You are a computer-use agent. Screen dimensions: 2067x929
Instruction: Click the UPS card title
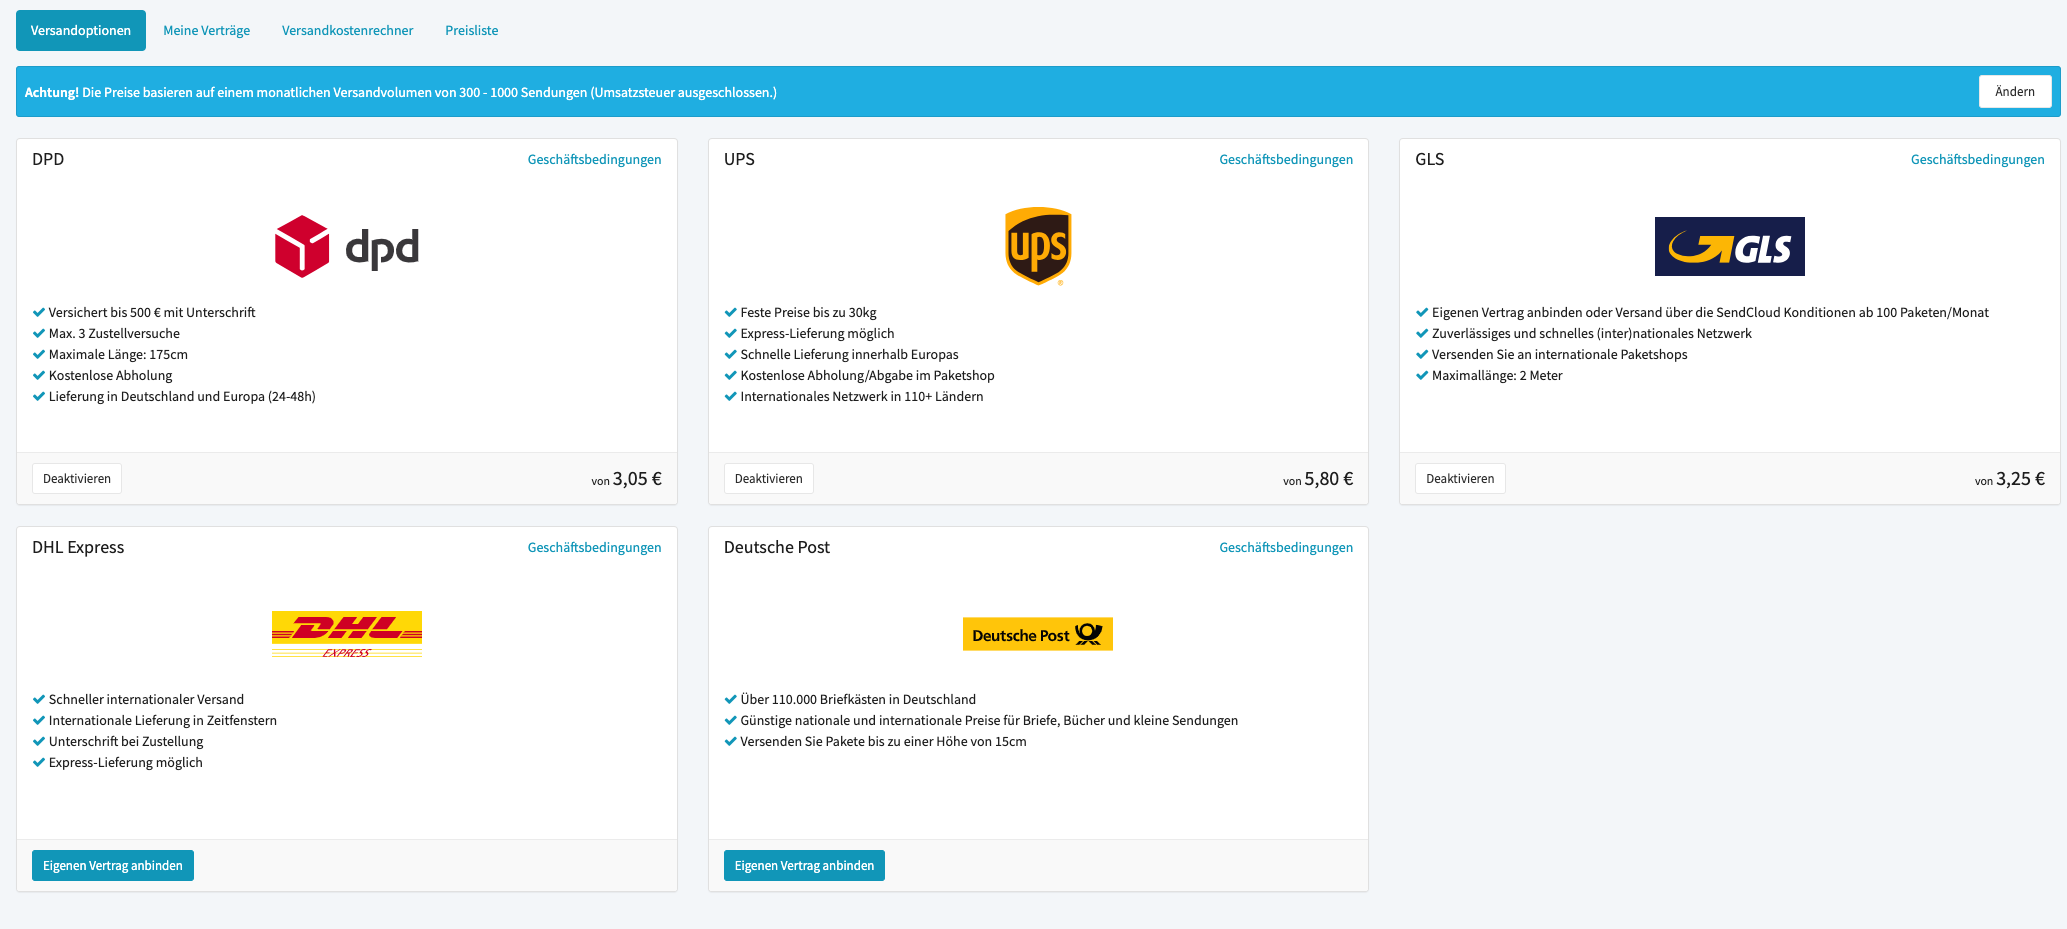pyautogui.click(x=739, y=160)
